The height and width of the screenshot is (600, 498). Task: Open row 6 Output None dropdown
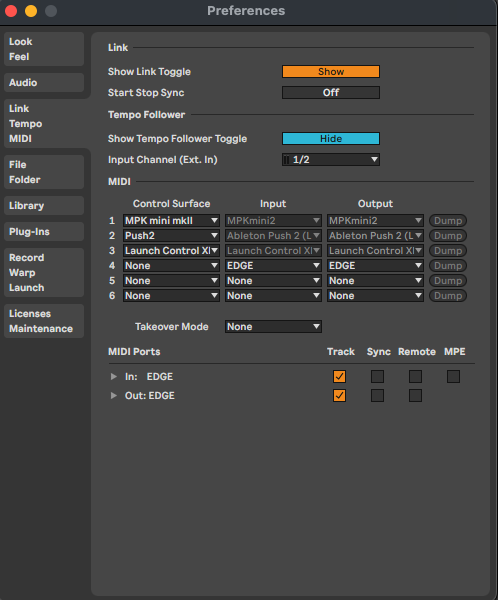[375, 296]
